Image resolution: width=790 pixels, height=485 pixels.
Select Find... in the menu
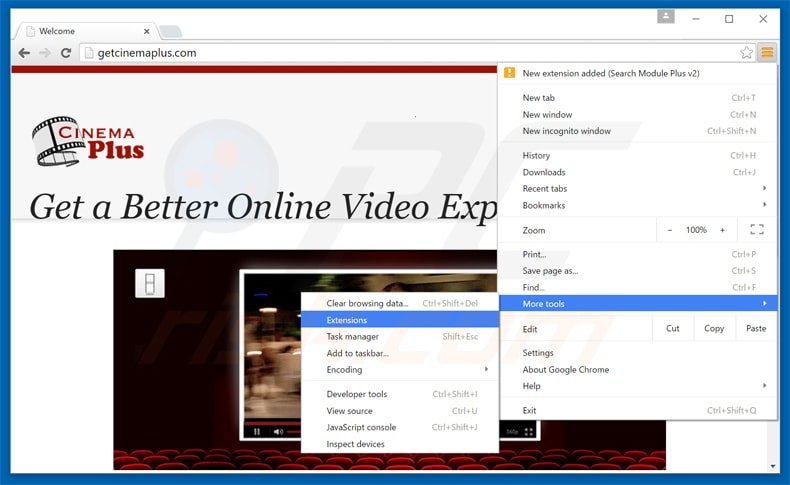637,288
